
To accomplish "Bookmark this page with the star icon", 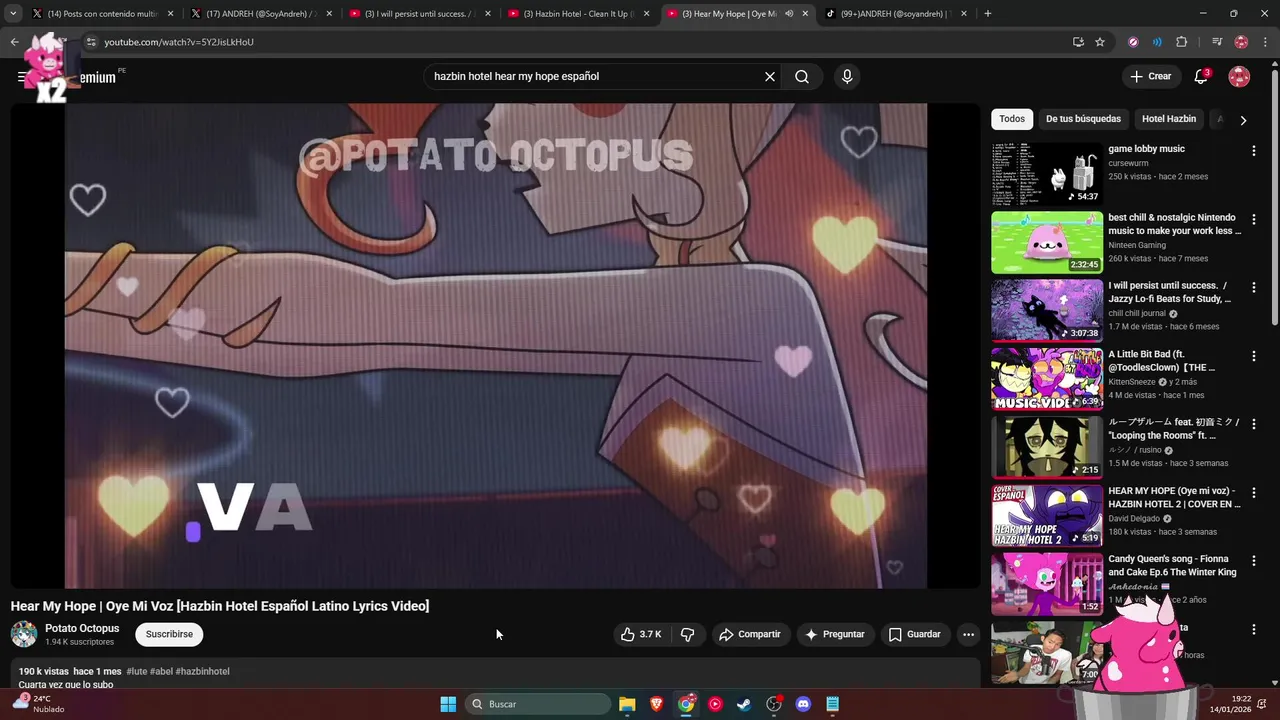I will point(1100,42).
